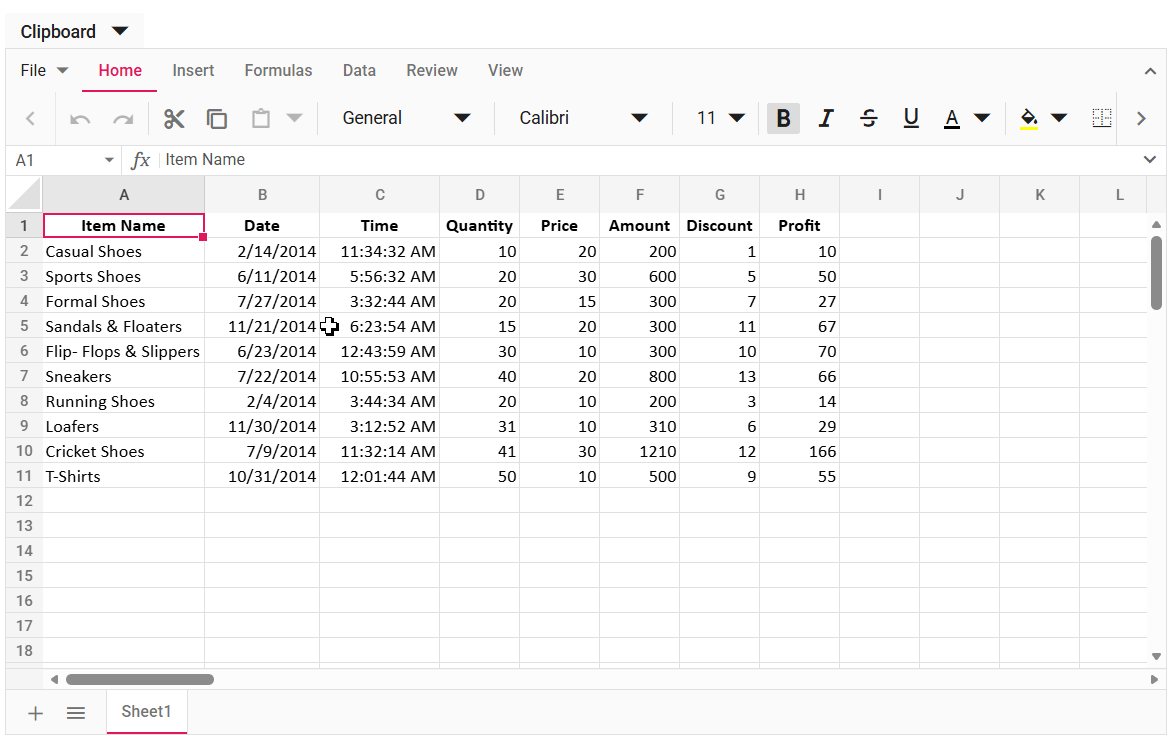Toggle Underline formatting
The height and width of the screenshot is (743, 1174).
click(x=911, y=119)
